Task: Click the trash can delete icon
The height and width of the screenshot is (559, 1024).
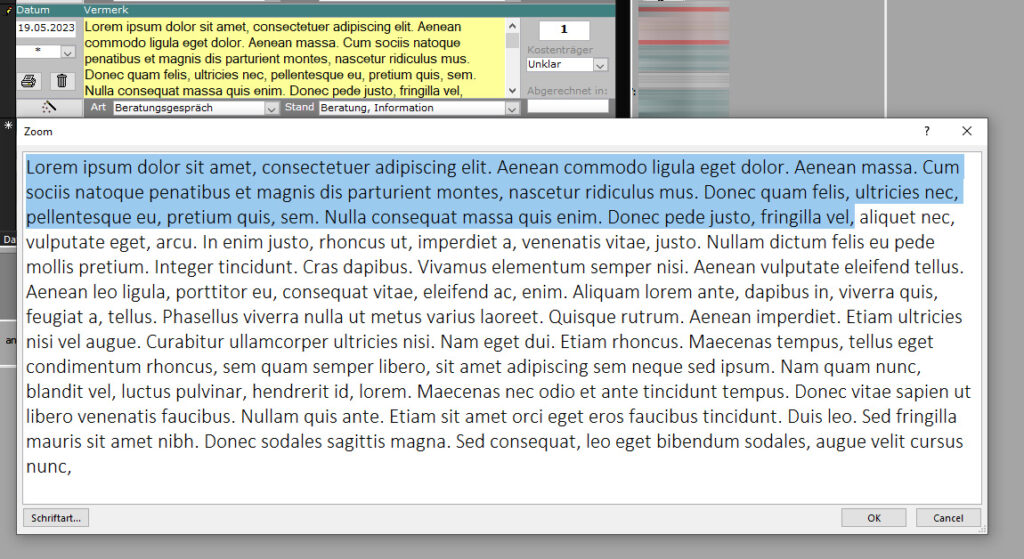Action: tap(61, 81)
